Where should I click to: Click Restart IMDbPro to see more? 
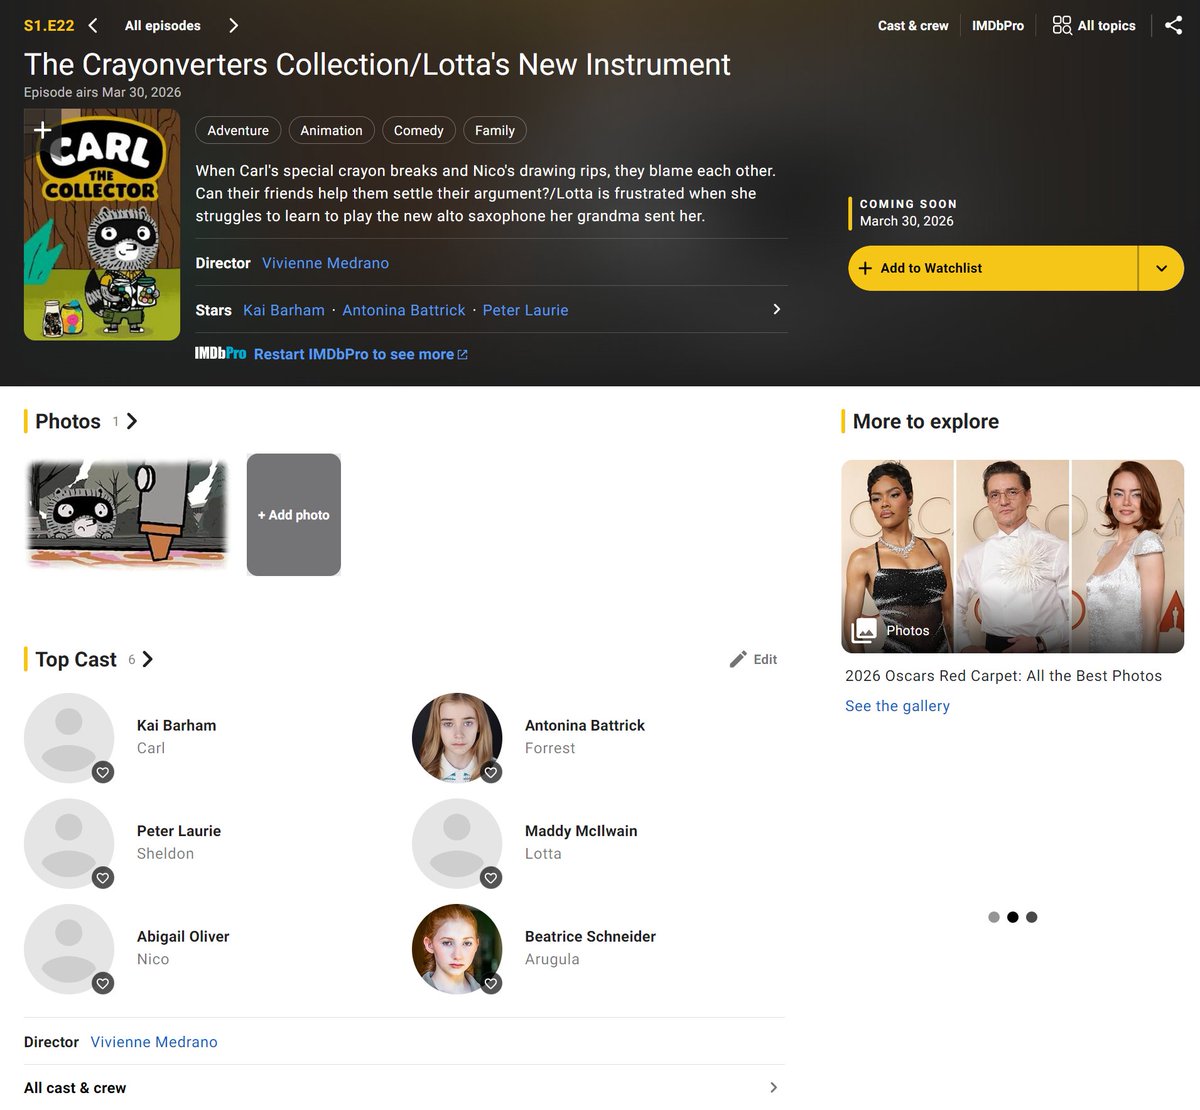point(360,354)
